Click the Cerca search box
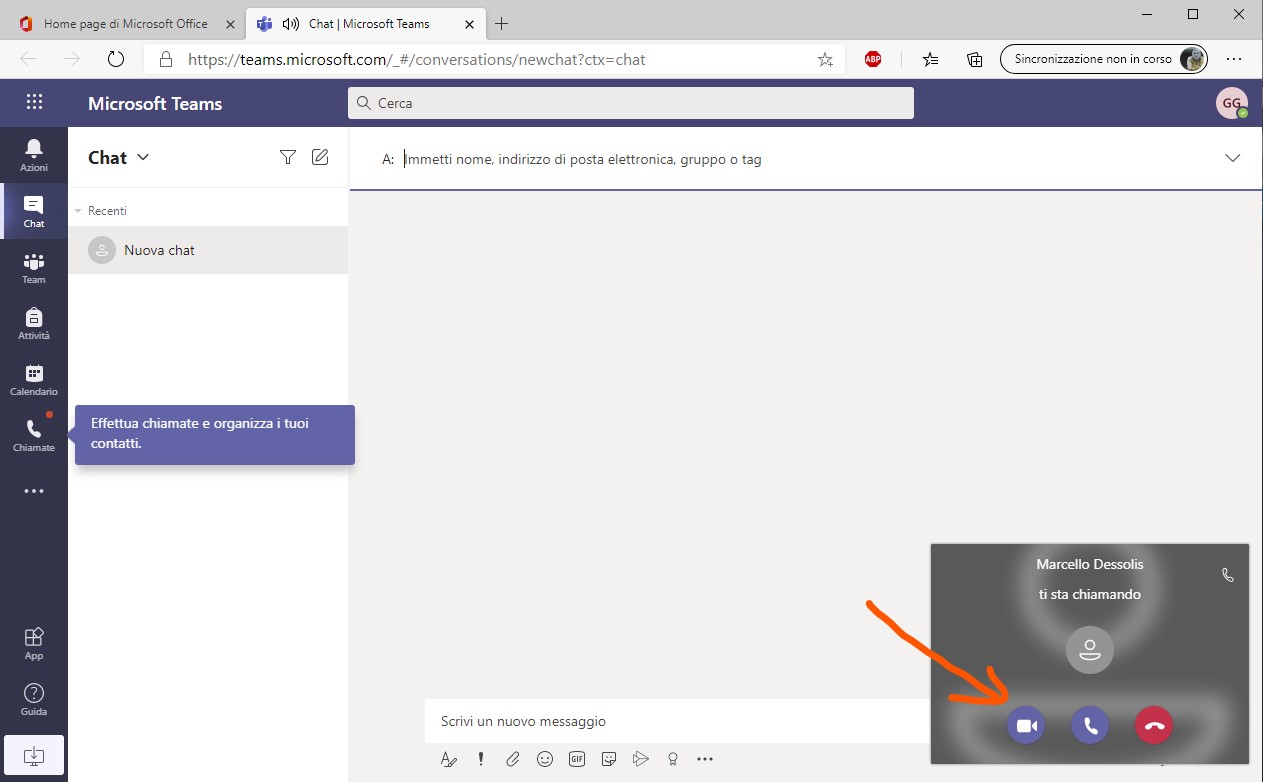Screen dimensions: 1263x782 pyautogui.click(x=631, y=103)
